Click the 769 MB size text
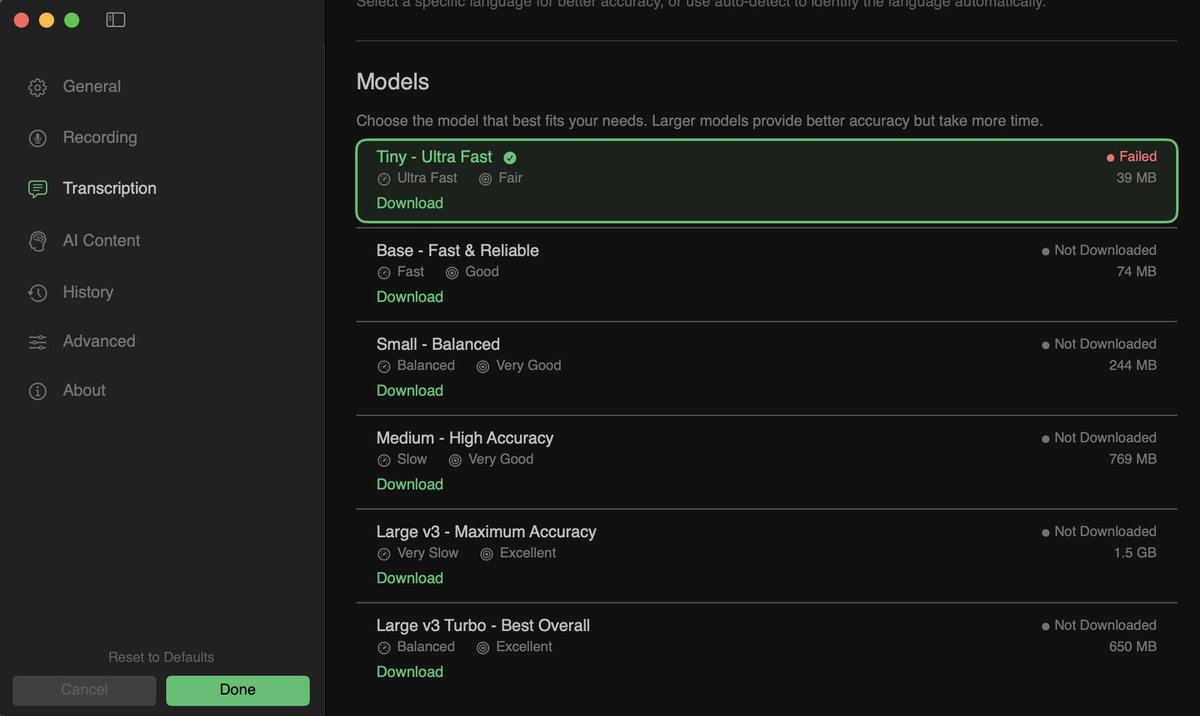This screenshot has height=716, width=1200. point(1133,459)
